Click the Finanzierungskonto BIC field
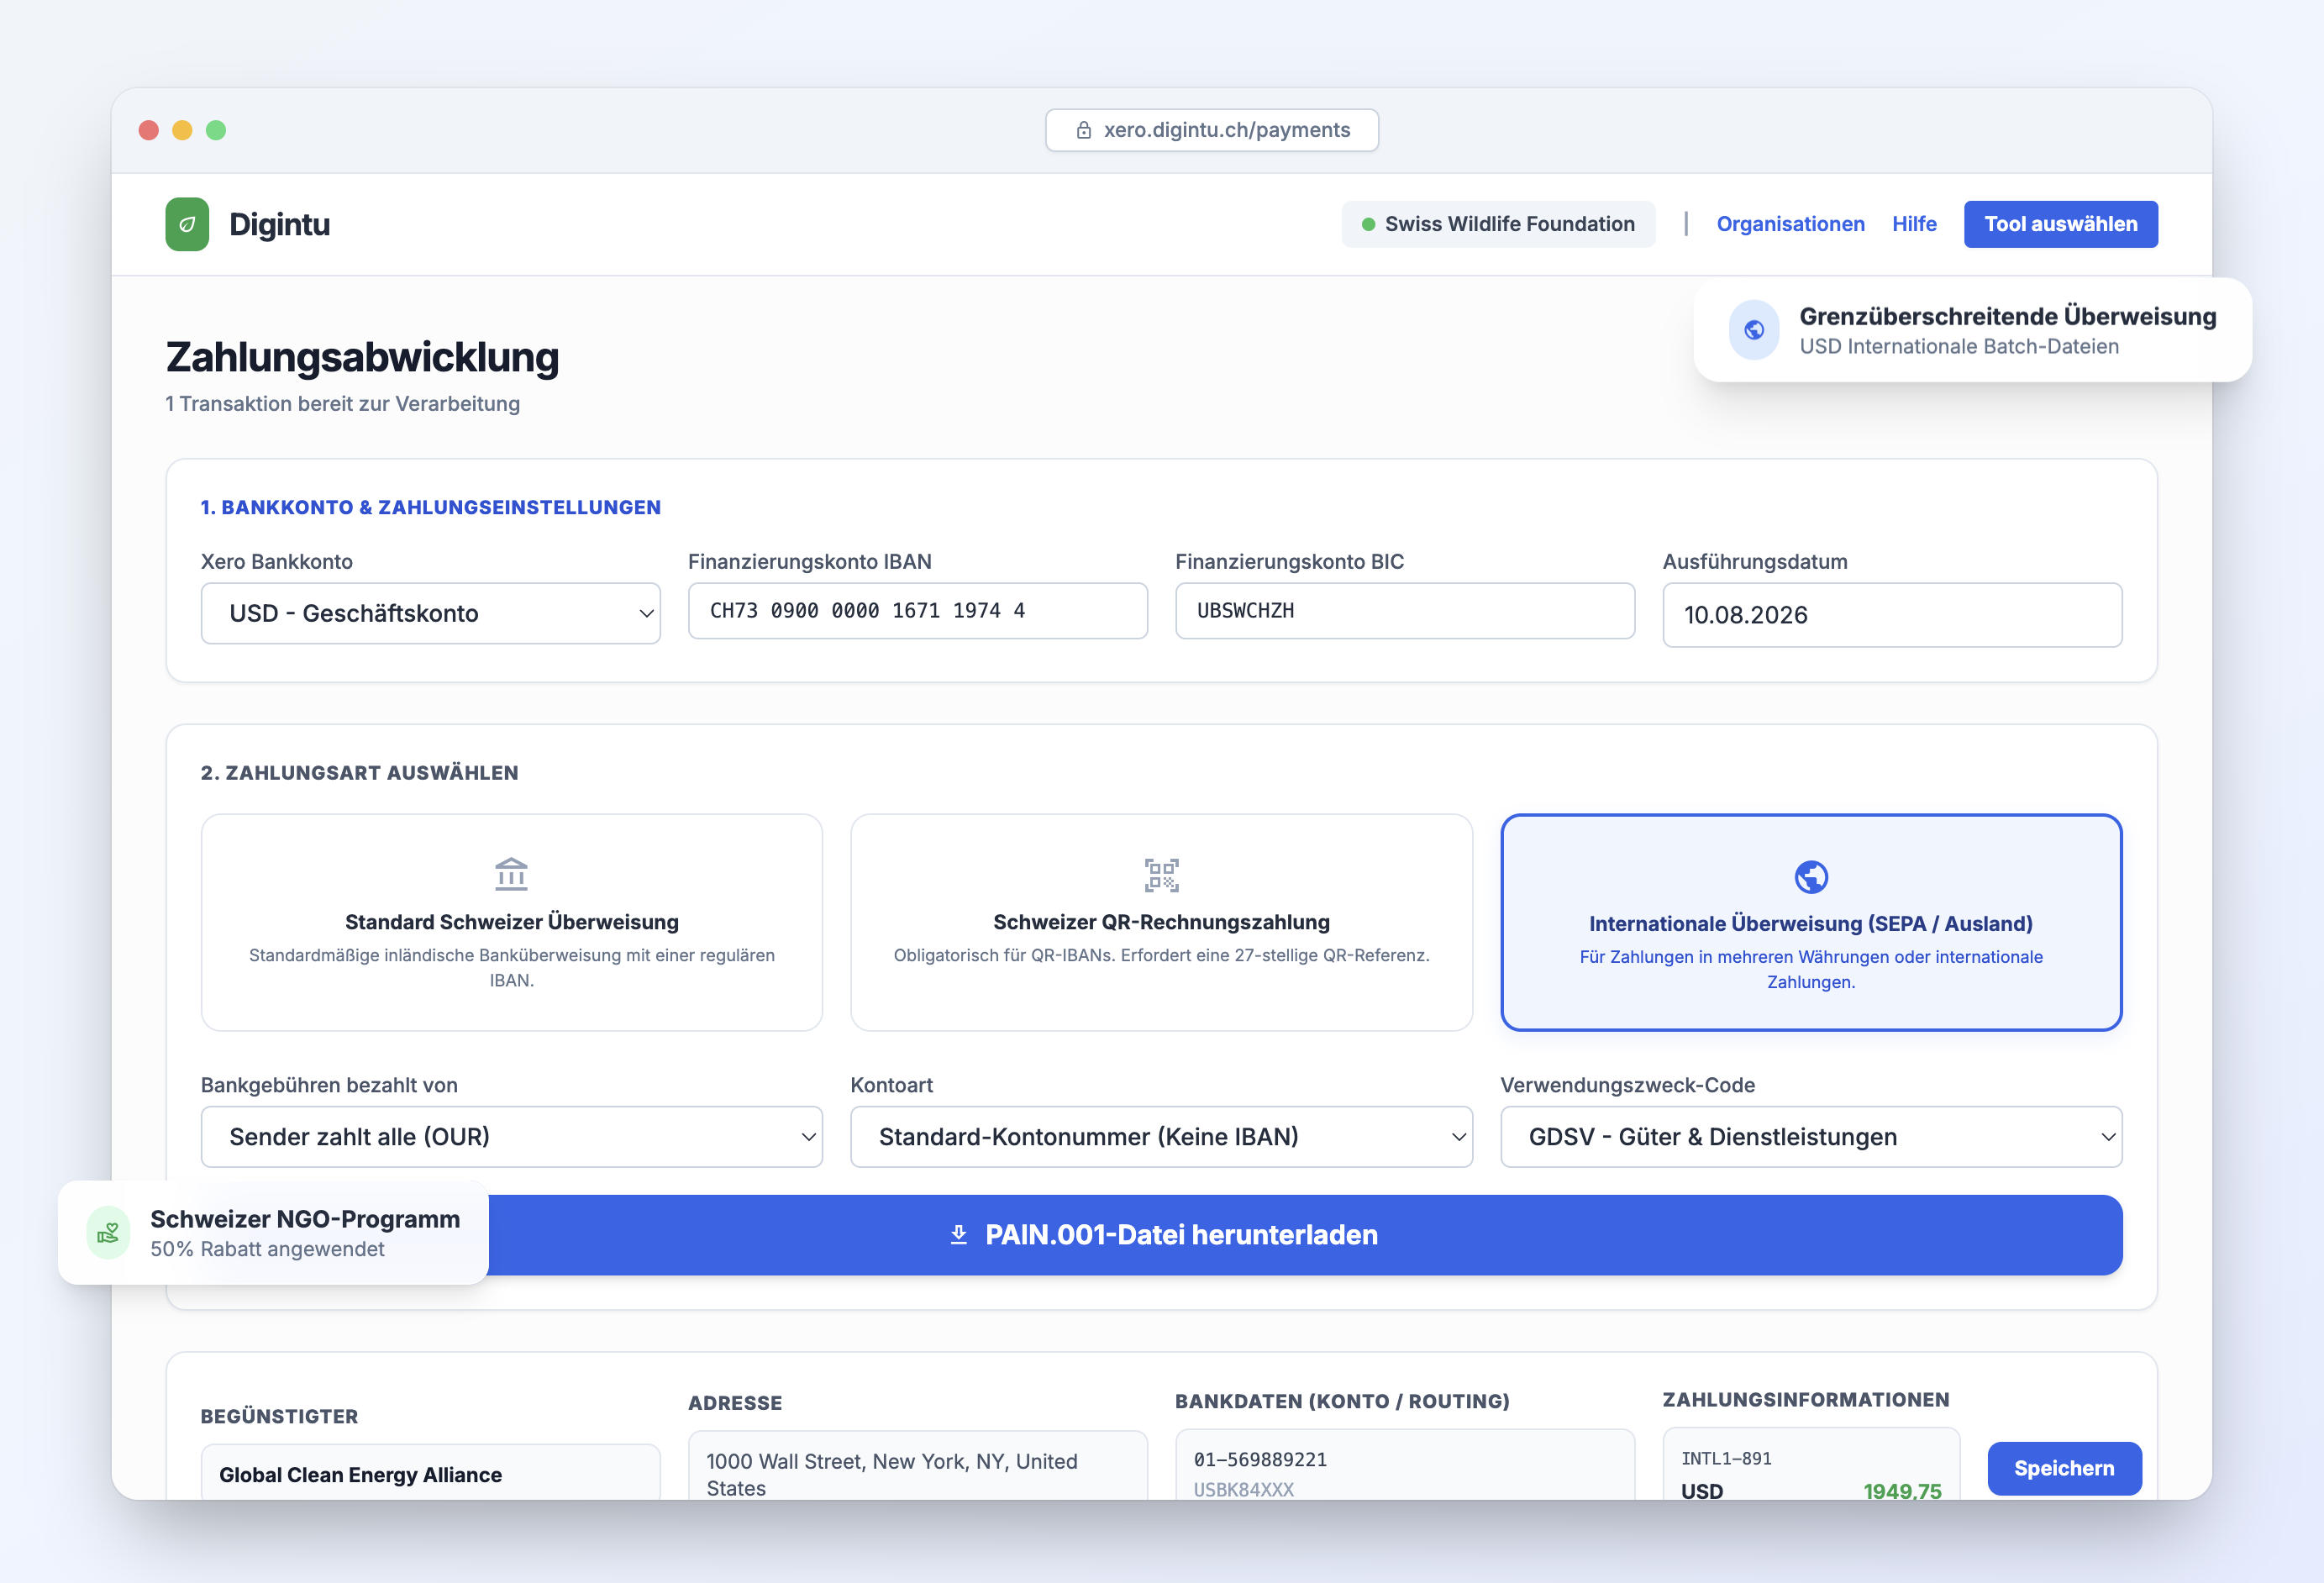 [x=1405, y=611]
